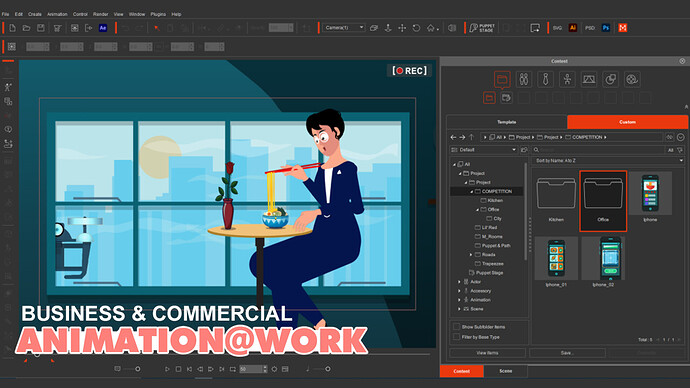Click the Photoshop PS icon
Screen dimensions: 690x388
click(606, 28)
